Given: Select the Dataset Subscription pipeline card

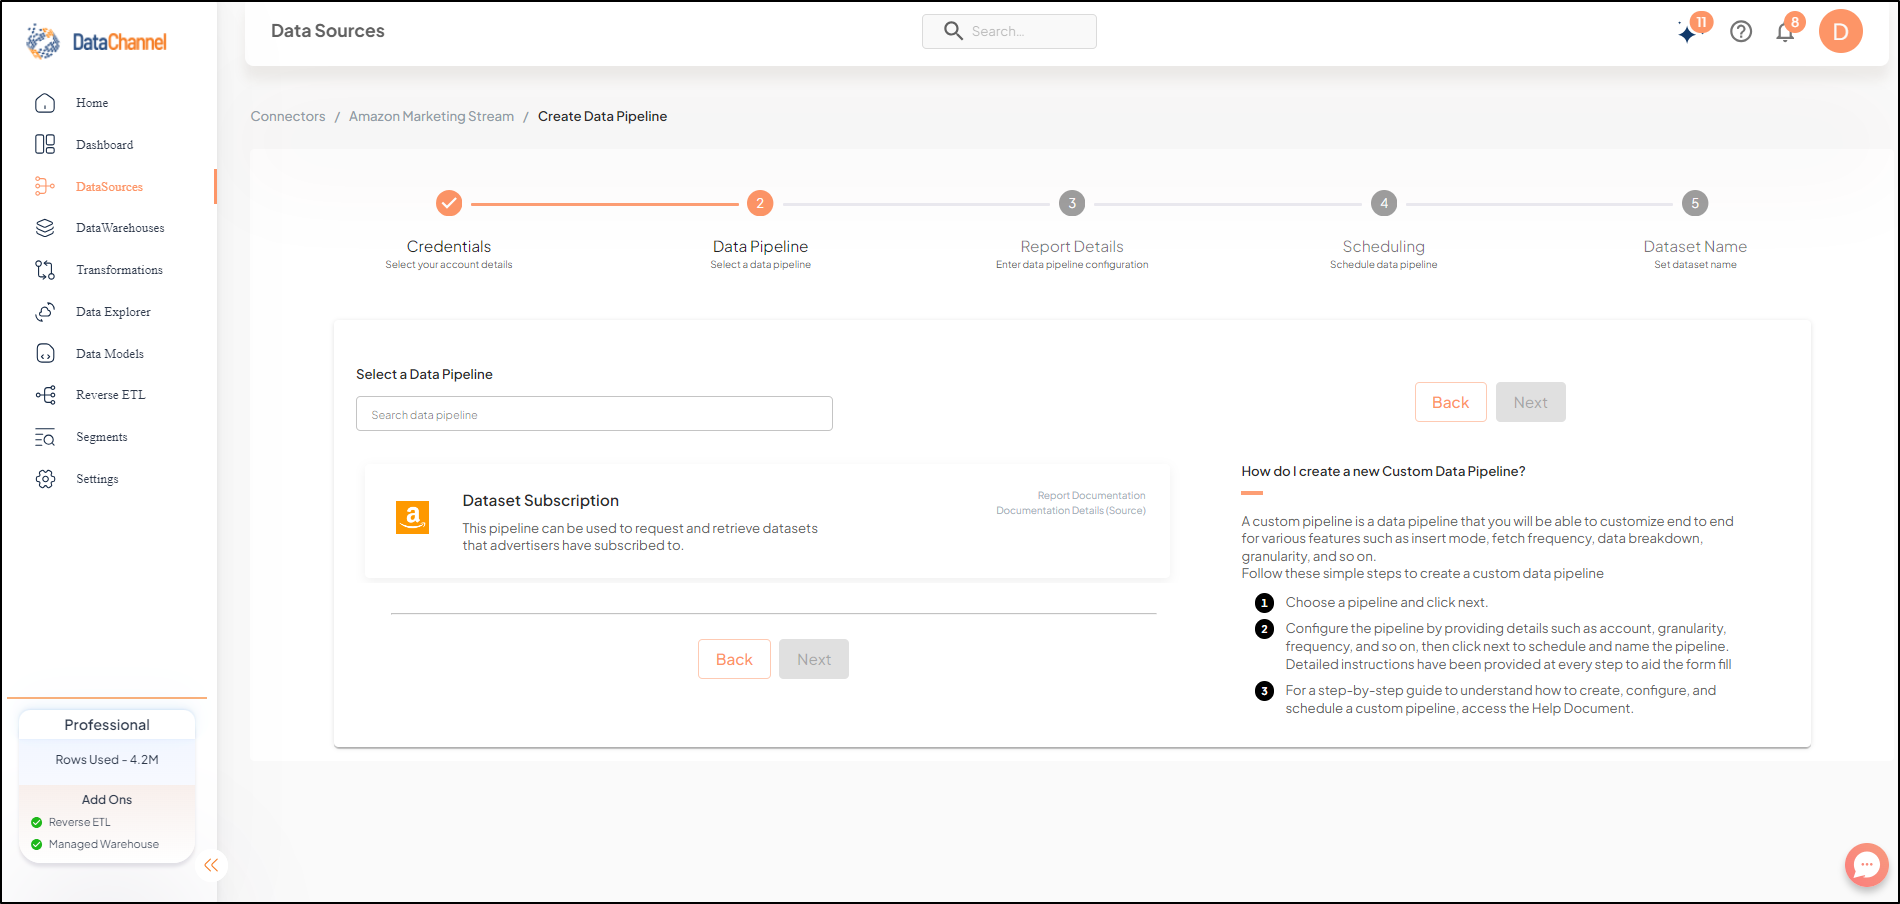Looking at the screenshot, I should pos(767,521).
